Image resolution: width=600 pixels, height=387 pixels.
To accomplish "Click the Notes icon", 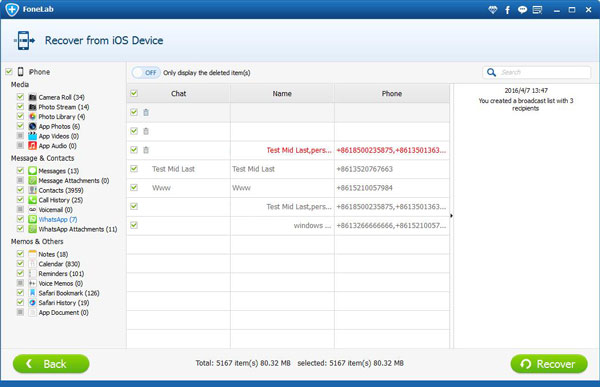I will 33,254.
